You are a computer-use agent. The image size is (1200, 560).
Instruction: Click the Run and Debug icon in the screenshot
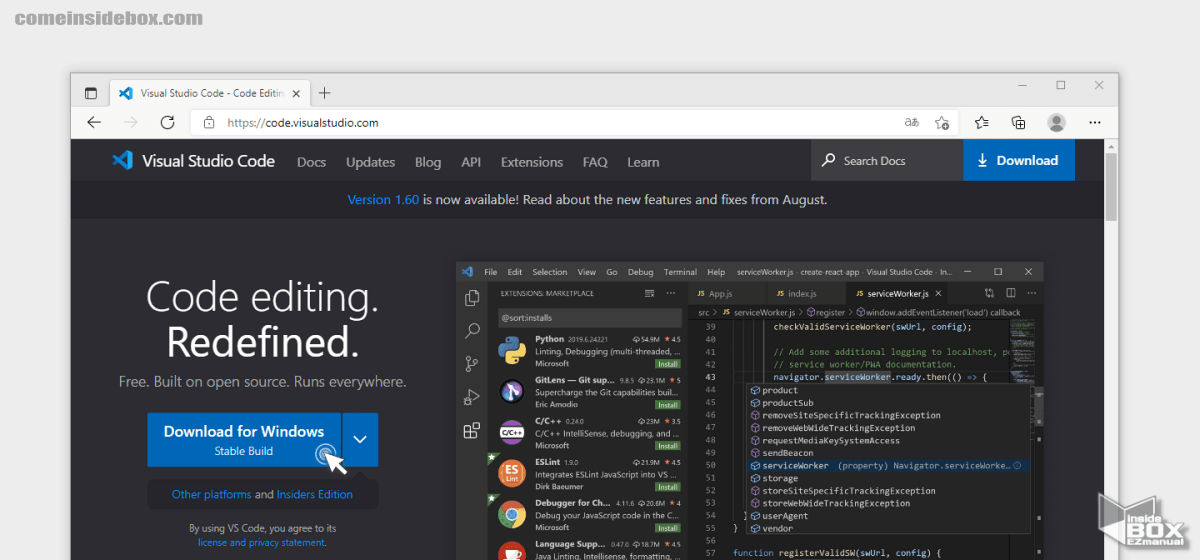(x=472, y=397)
